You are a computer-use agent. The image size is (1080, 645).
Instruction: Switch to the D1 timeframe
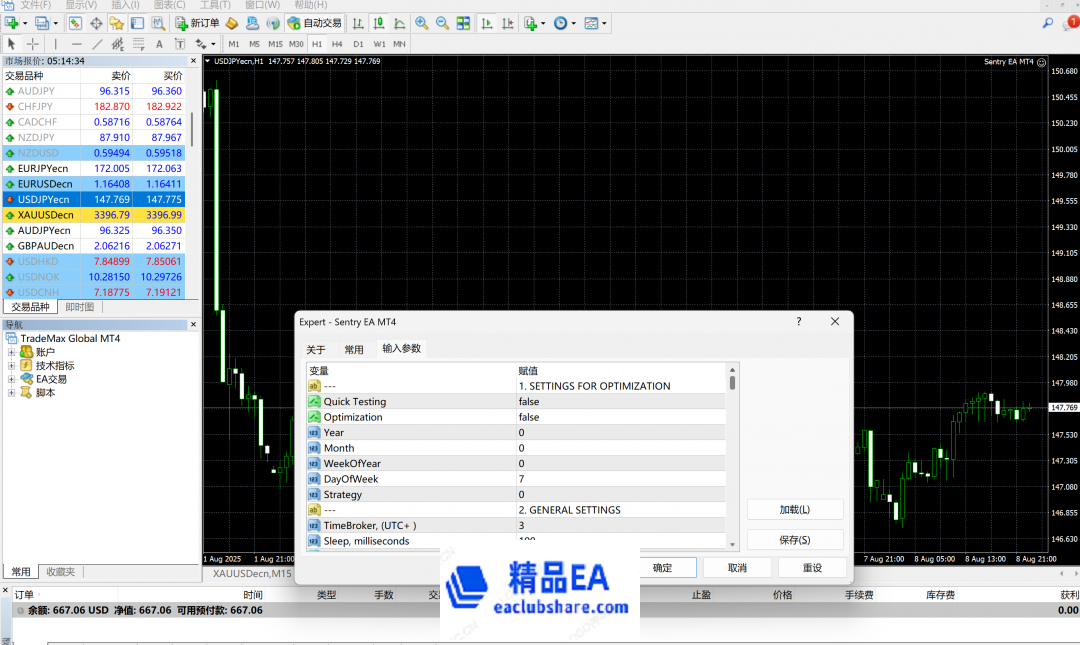tap(358, 44)
